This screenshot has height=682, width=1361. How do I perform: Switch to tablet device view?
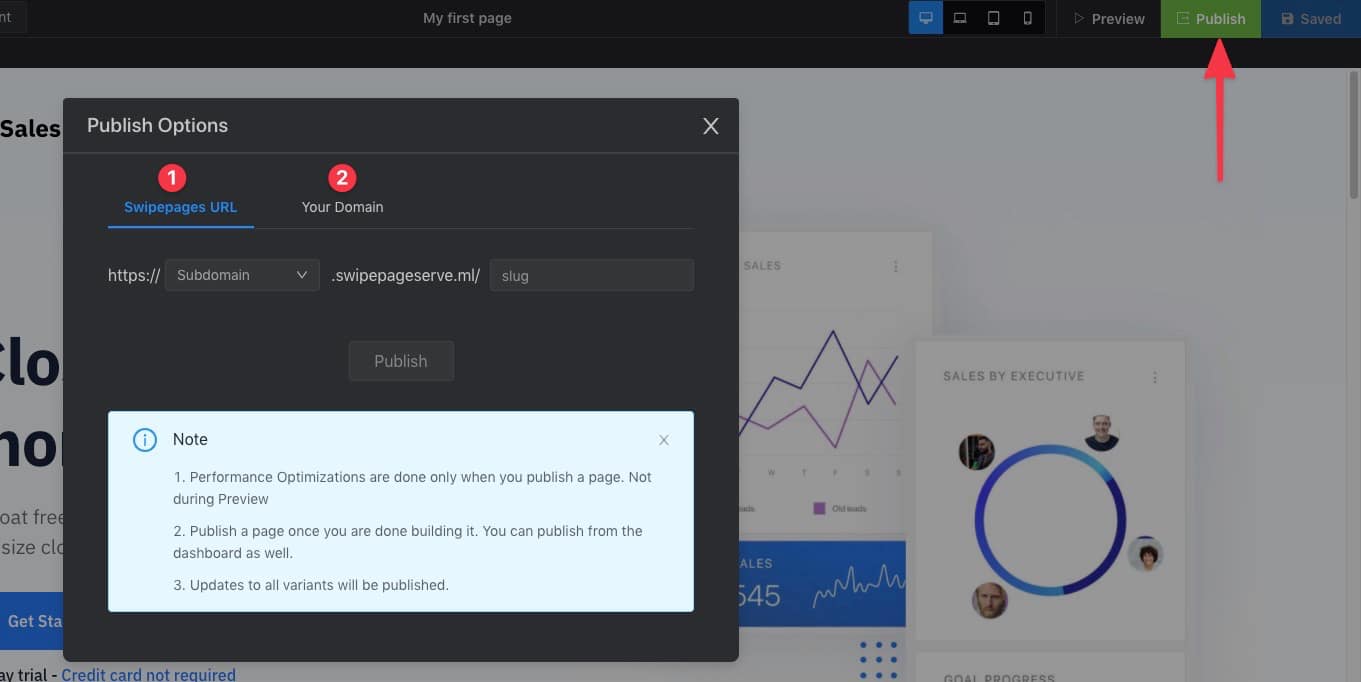[993, 18]
